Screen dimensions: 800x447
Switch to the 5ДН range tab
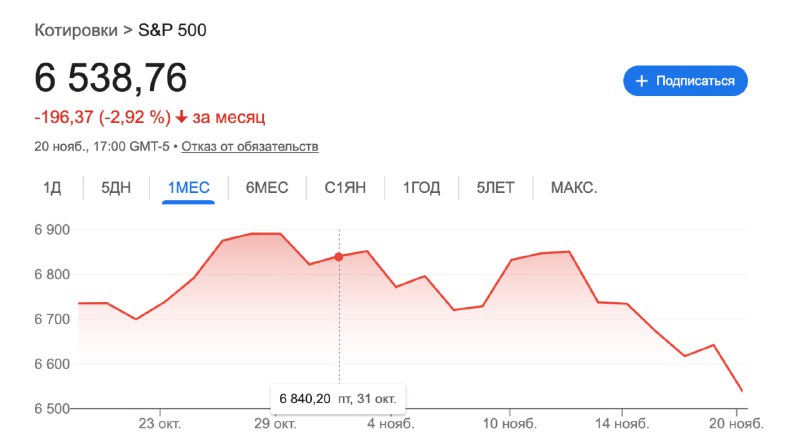[x=116, y=187]
